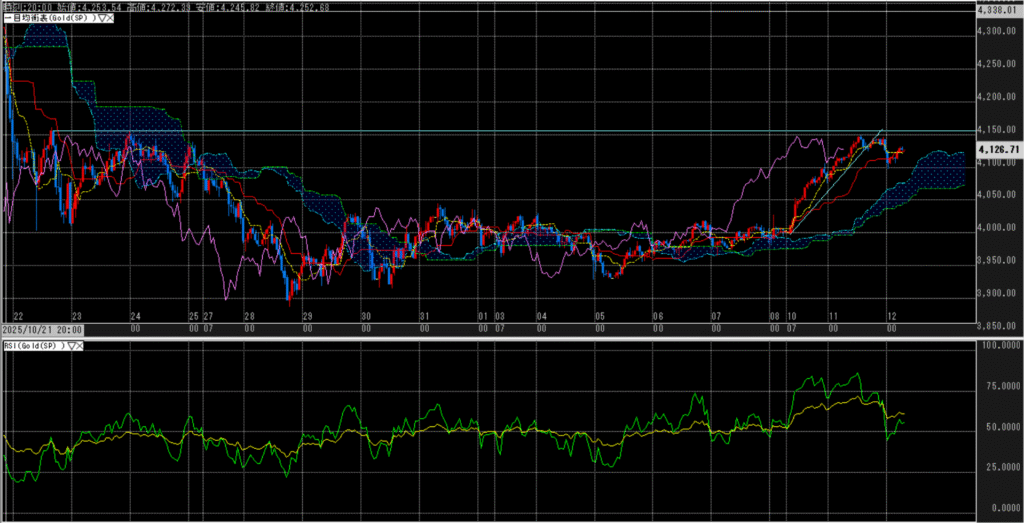Click the current price label 4,126.71

tap(997, 150)
